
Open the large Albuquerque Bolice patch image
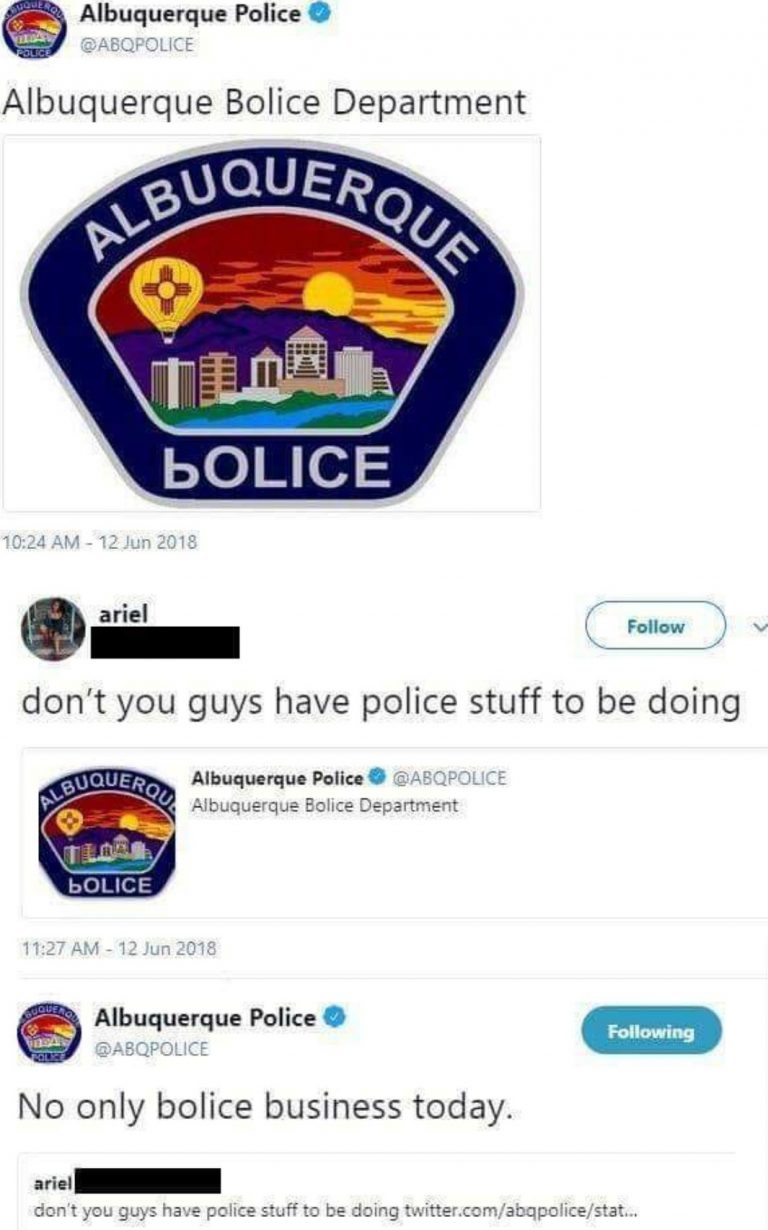coord(273,323)
